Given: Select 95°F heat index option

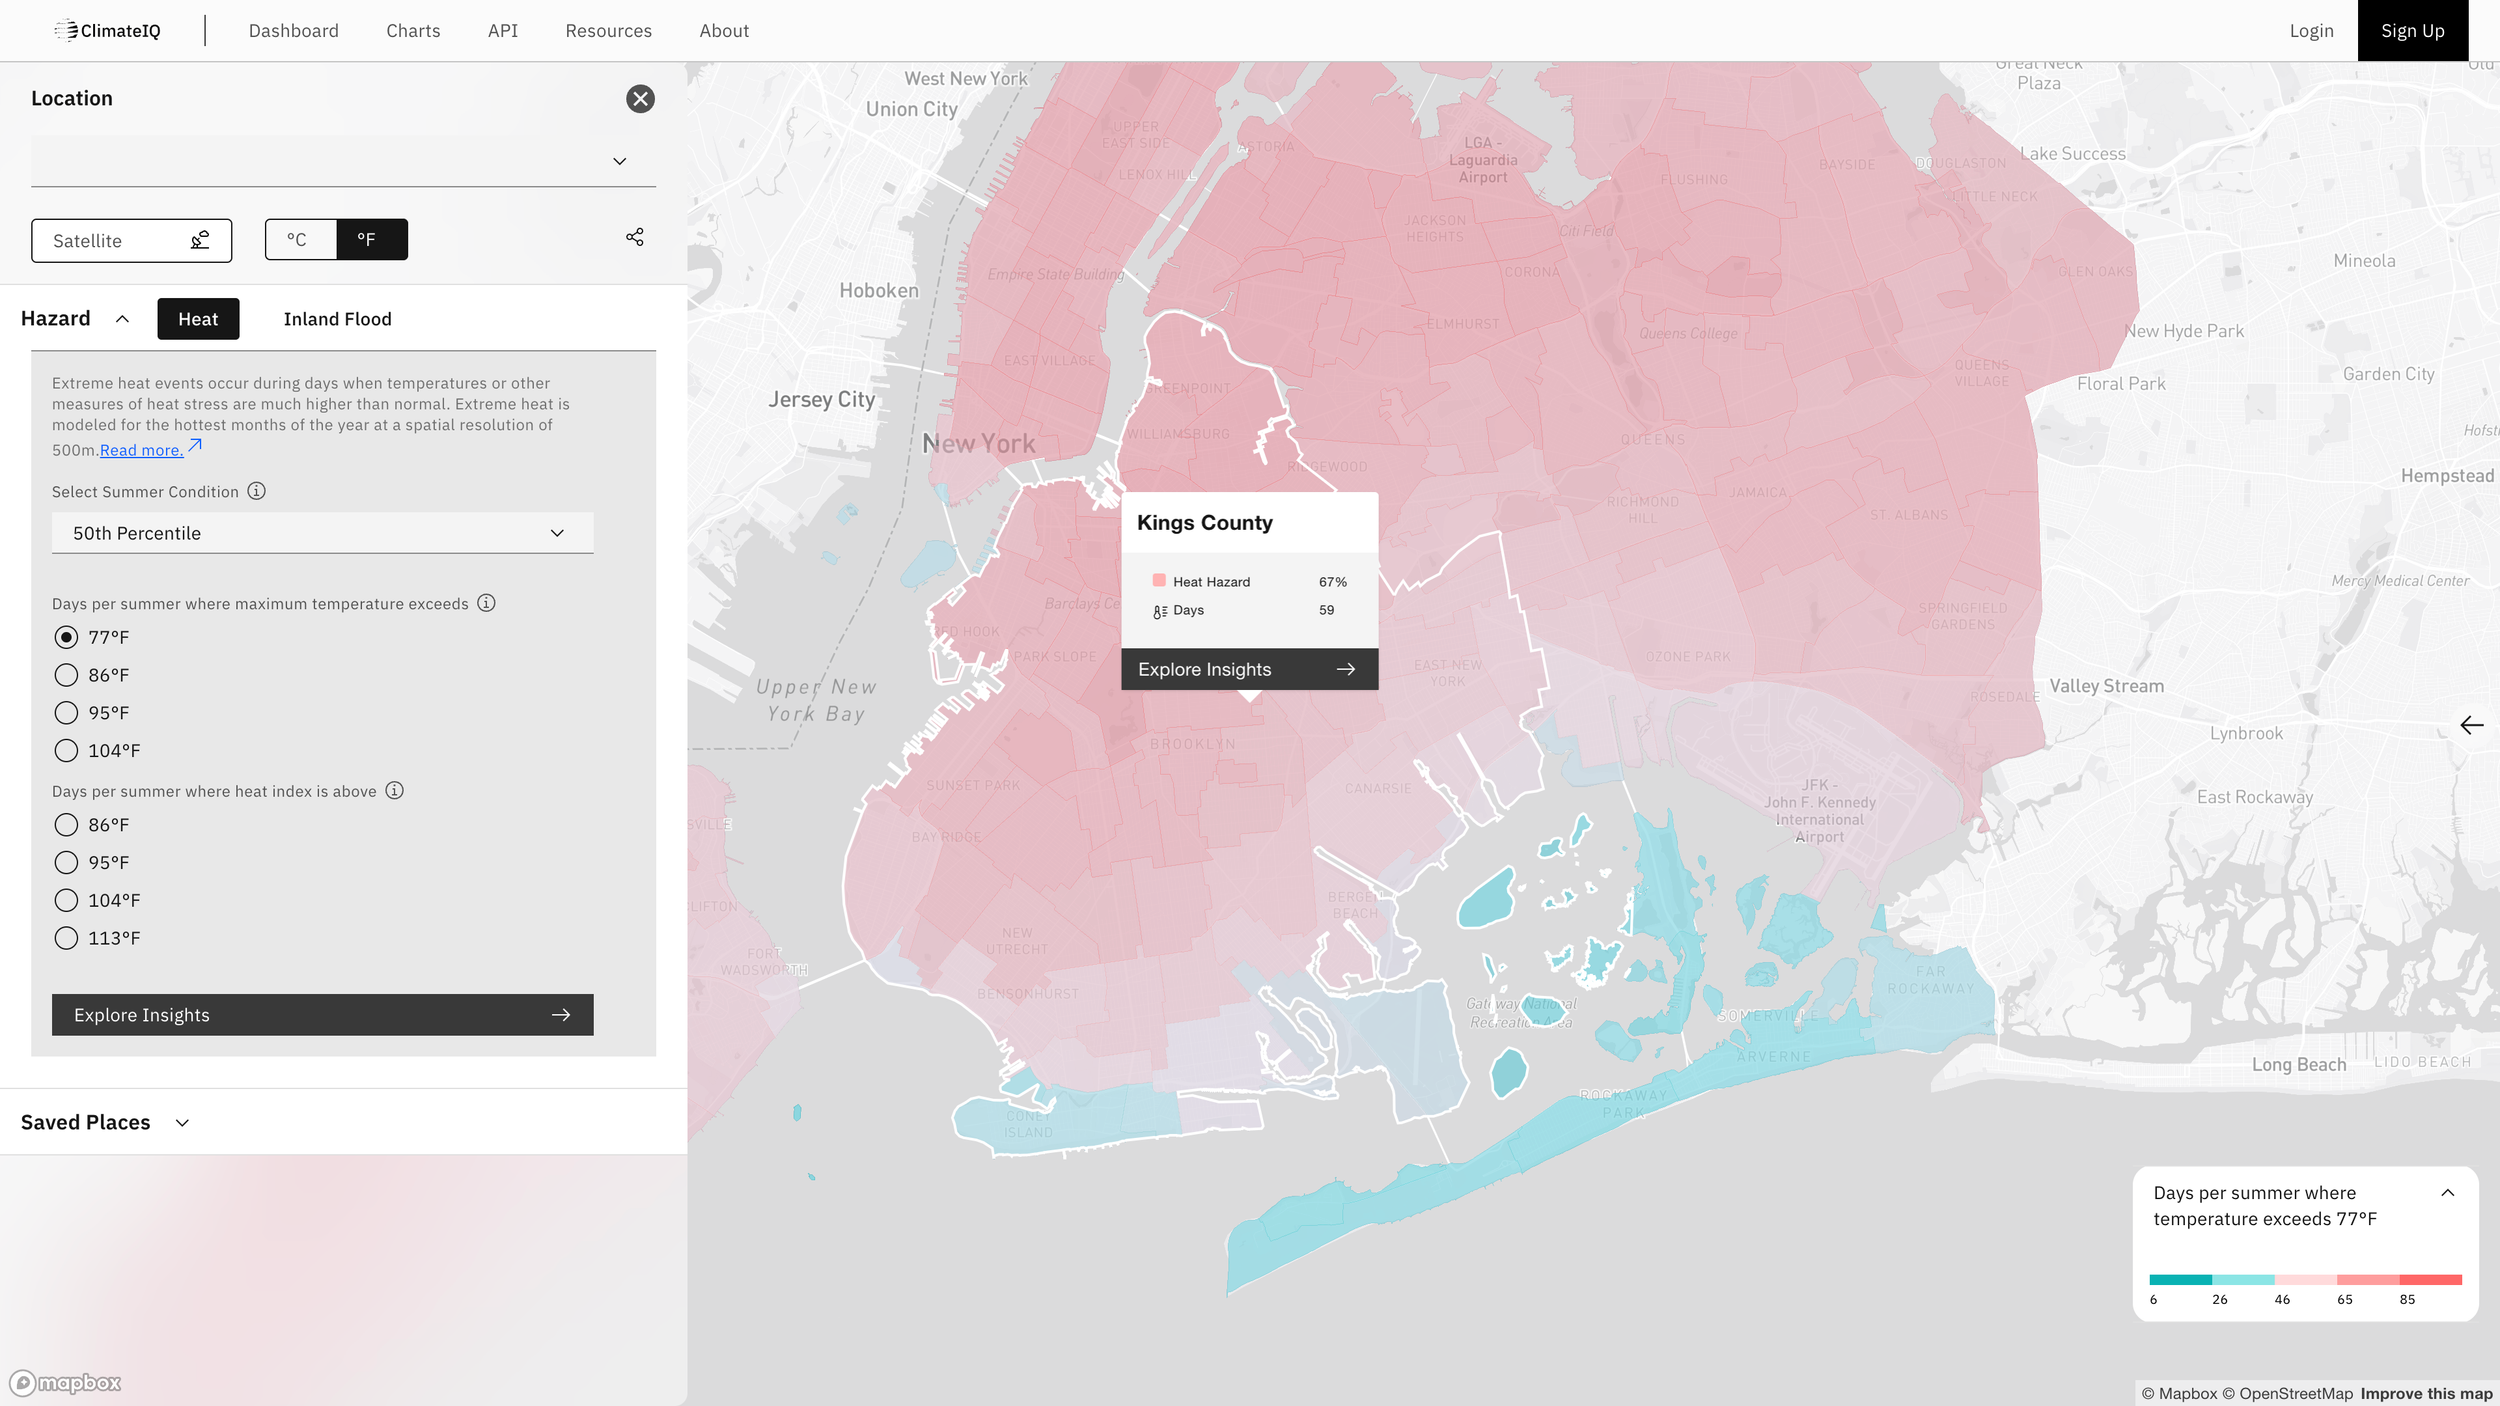Looking at the screenshot, I should [66, 863].
